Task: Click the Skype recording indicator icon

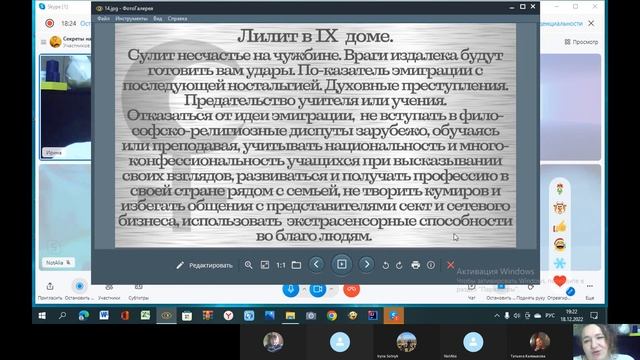Action: [x=49, y=23]
